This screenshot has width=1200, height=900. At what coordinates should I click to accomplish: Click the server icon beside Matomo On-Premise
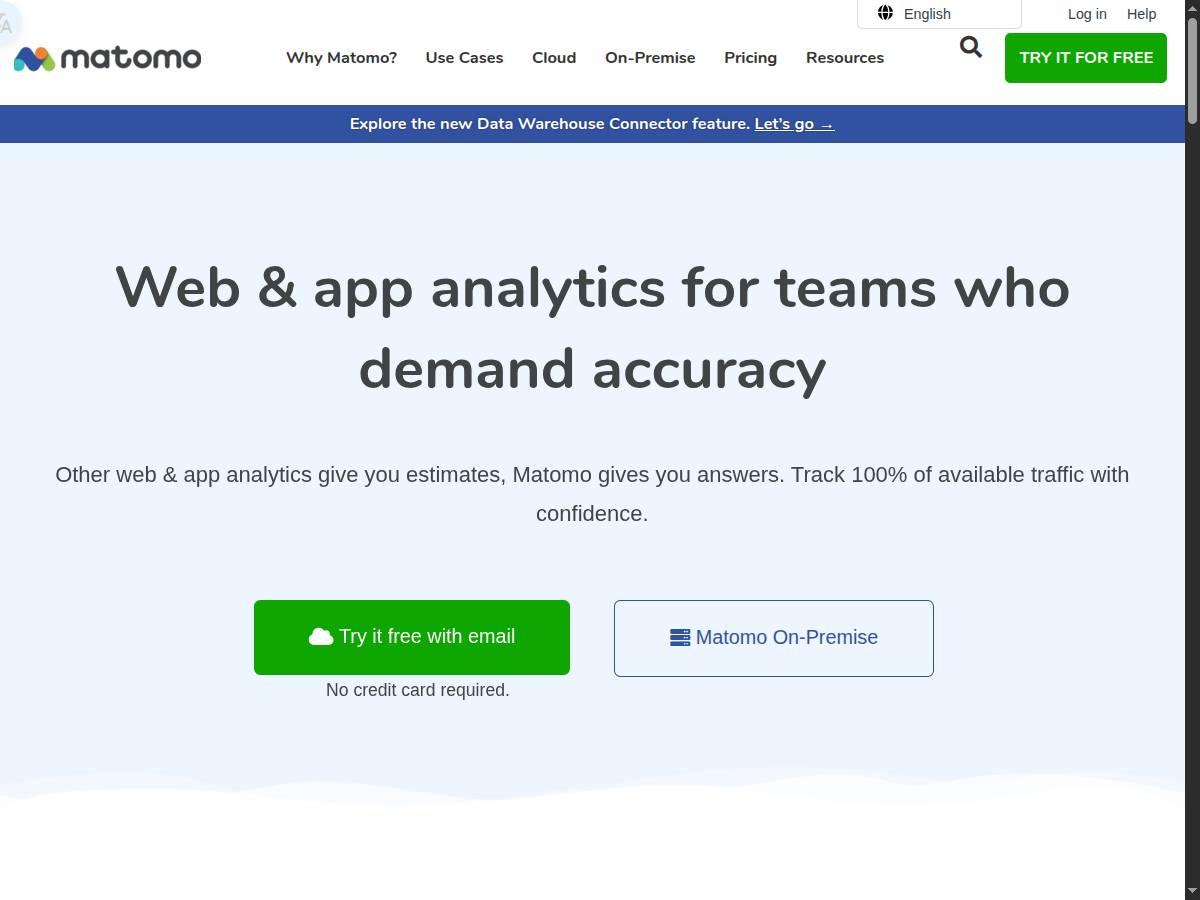click(680, 637)
